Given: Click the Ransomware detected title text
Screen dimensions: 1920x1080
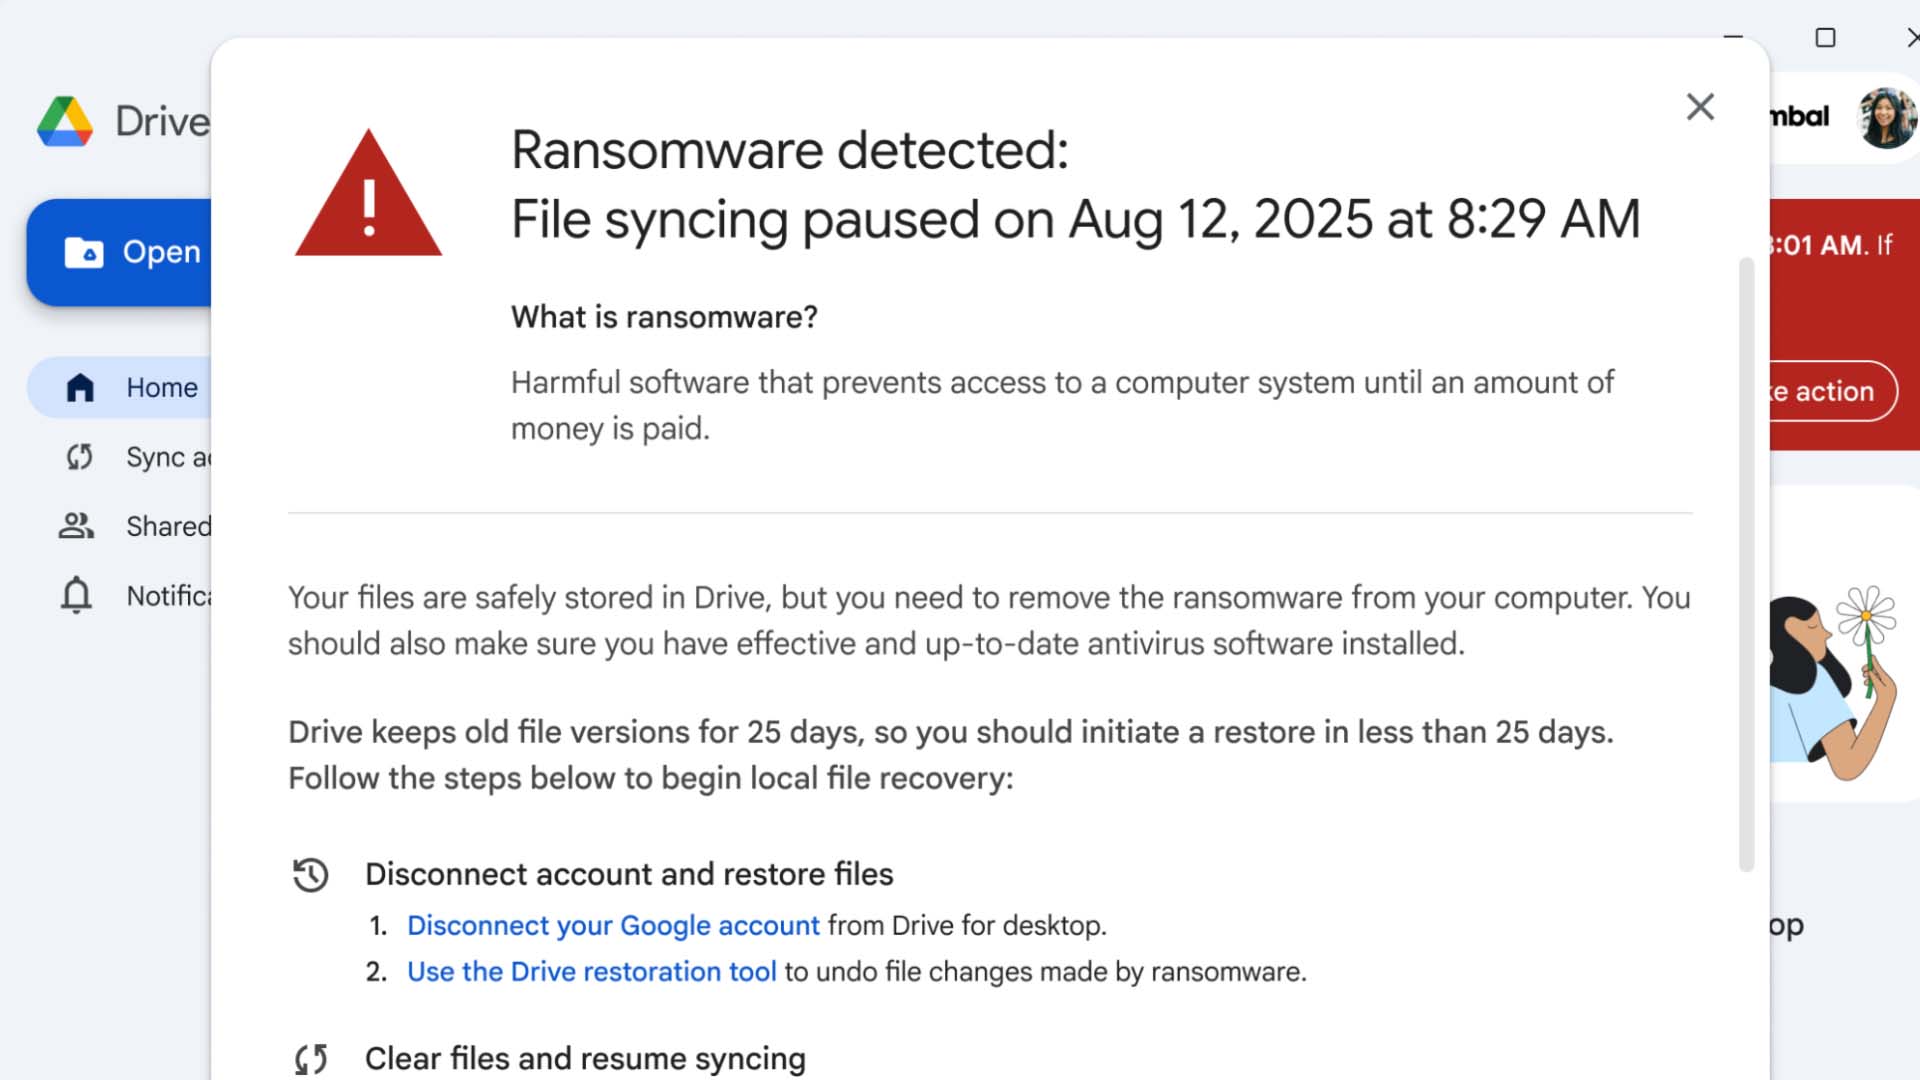Looking at the screenshot, I should click(790, 150).
